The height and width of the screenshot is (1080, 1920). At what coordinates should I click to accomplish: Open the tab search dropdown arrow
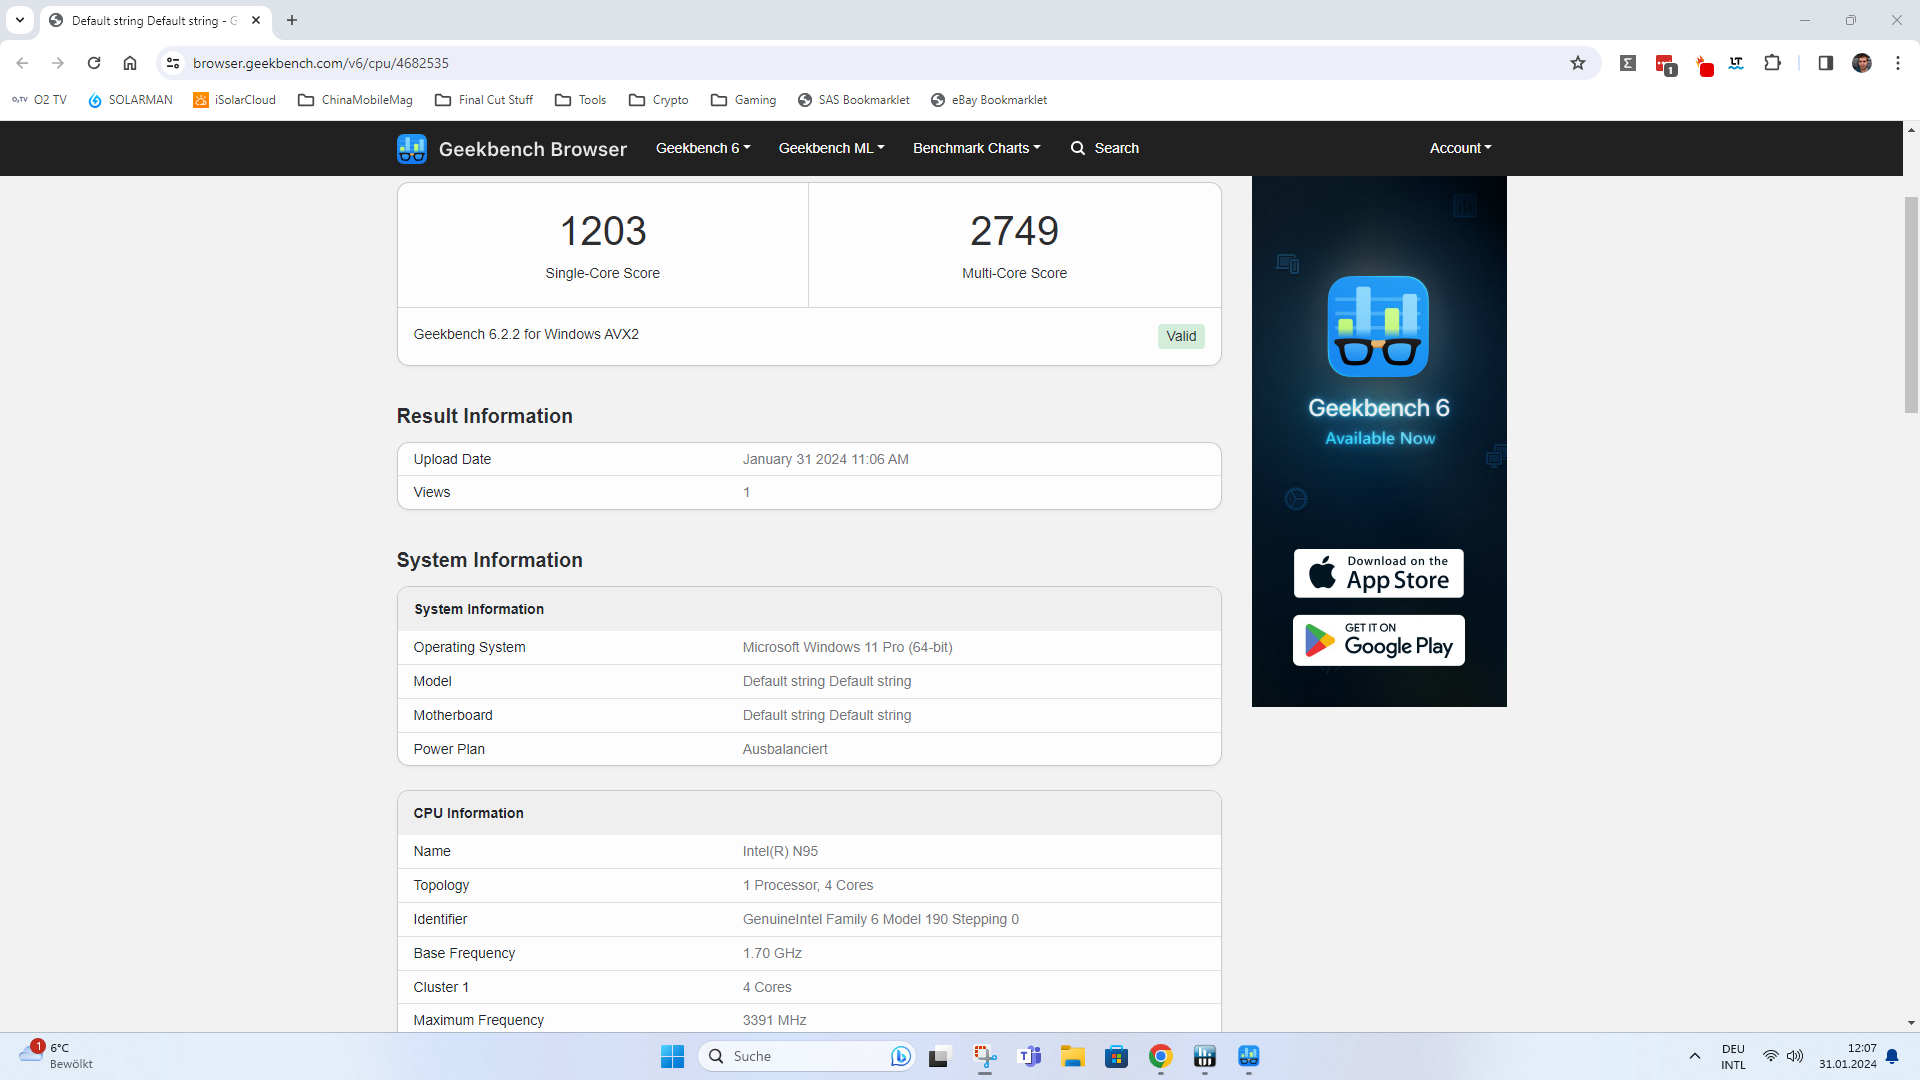click(x=20, y=20)
